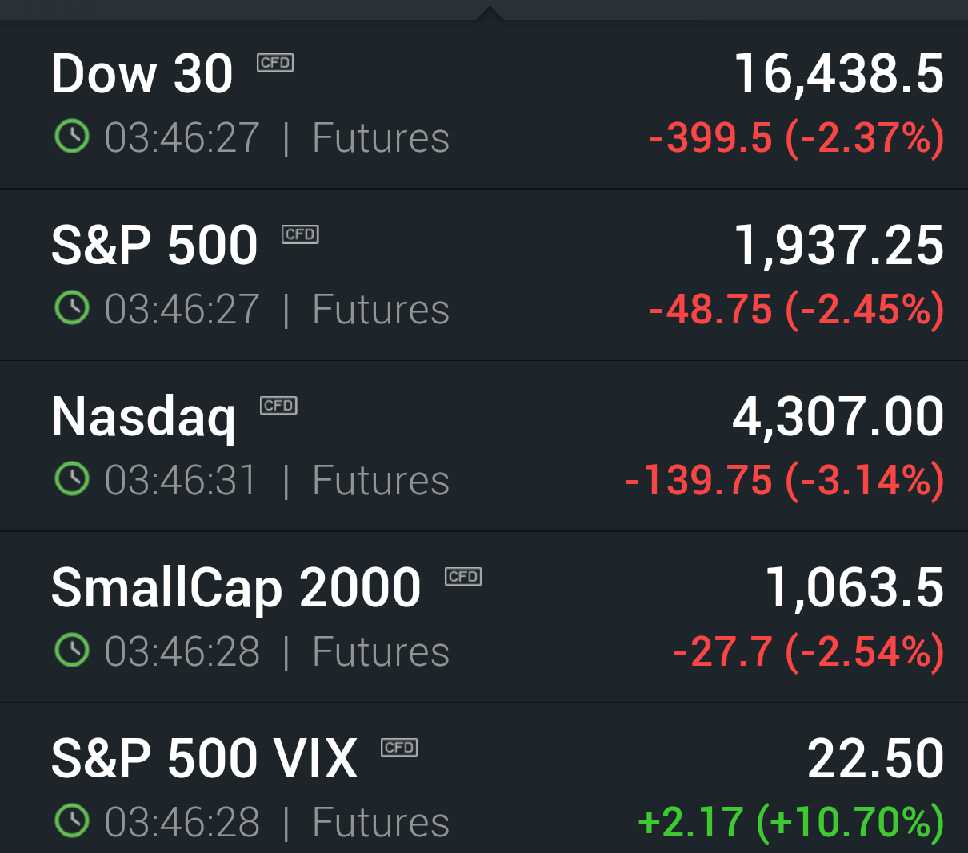Click the S&P 500 price 1,937.25
Screen dimensions: 968x853
838,246
